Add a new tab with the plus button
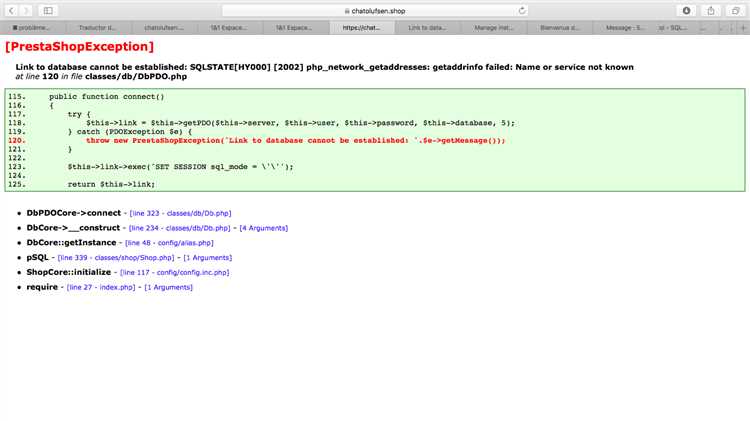 click(x=743, y=28)
